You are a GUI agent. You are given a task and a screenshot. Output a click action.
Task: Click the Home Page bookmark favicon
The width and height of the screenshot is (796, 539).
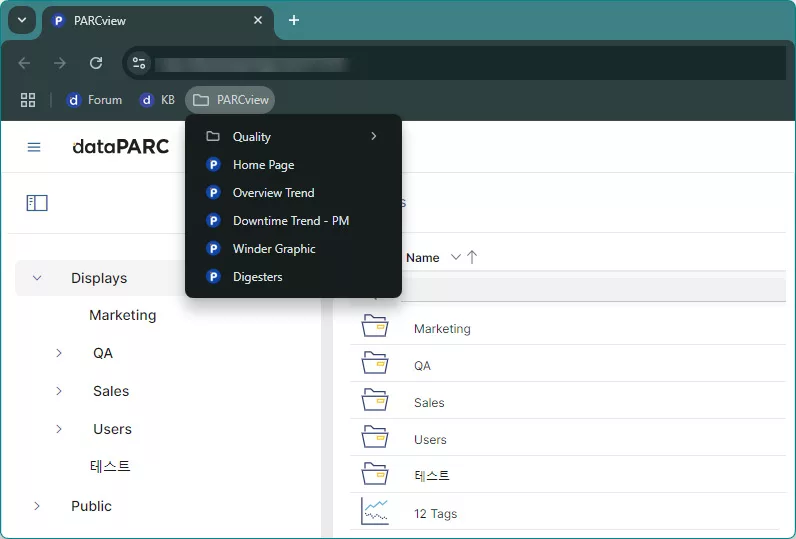(213, 165)
